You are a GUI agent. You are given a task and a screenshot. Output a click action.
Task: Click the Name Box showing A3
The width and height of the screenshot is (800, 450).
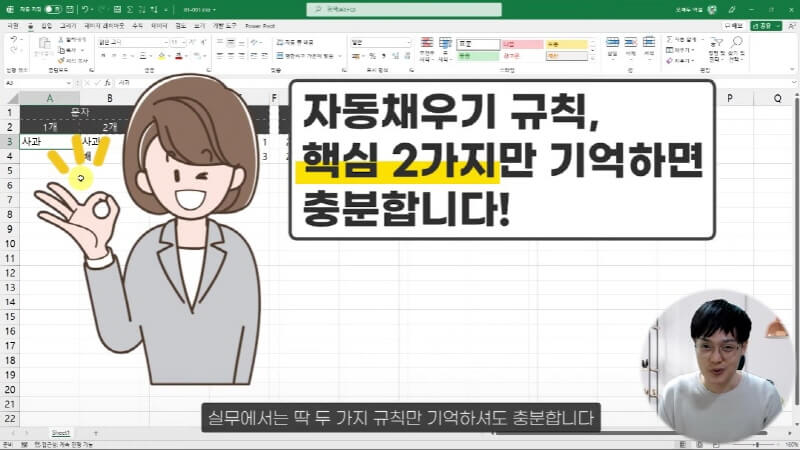[x=36, y=83]
